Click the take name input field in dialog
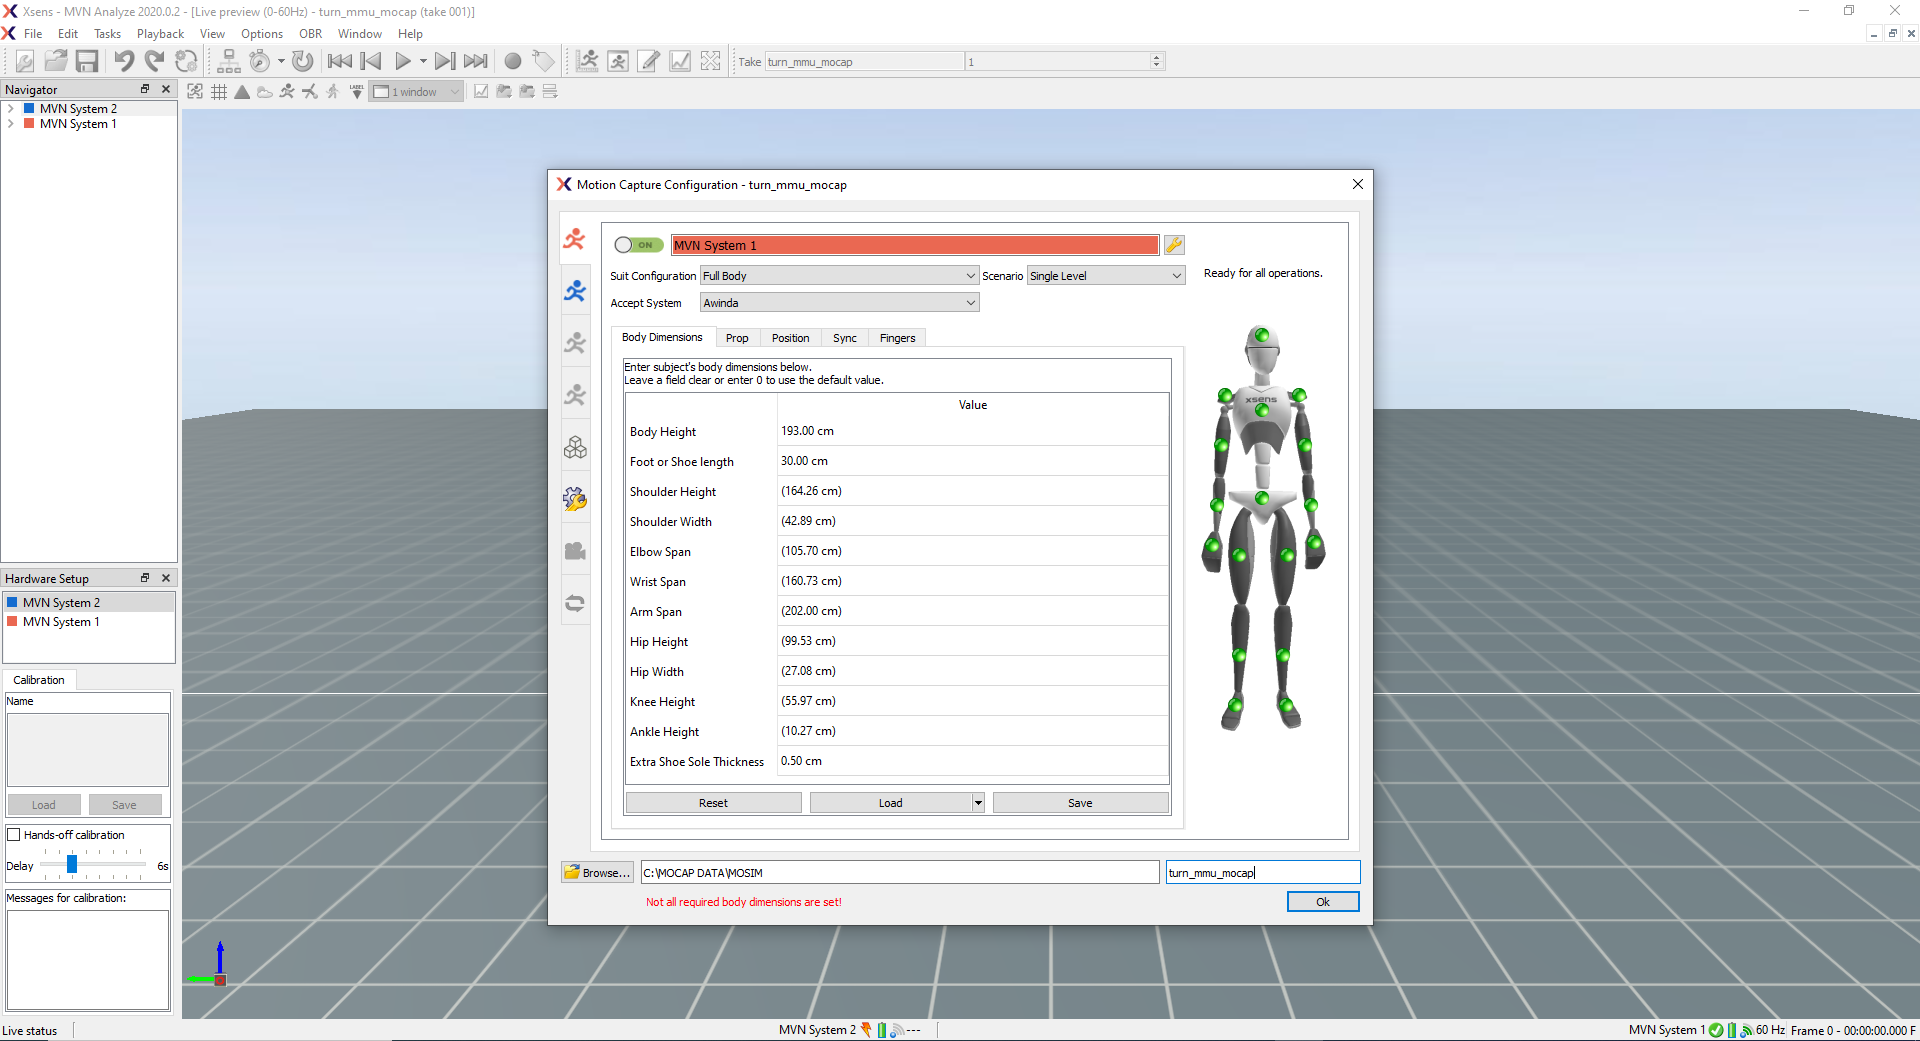The height and width of the screenshot is (1041, 1920). (1262, 873)
